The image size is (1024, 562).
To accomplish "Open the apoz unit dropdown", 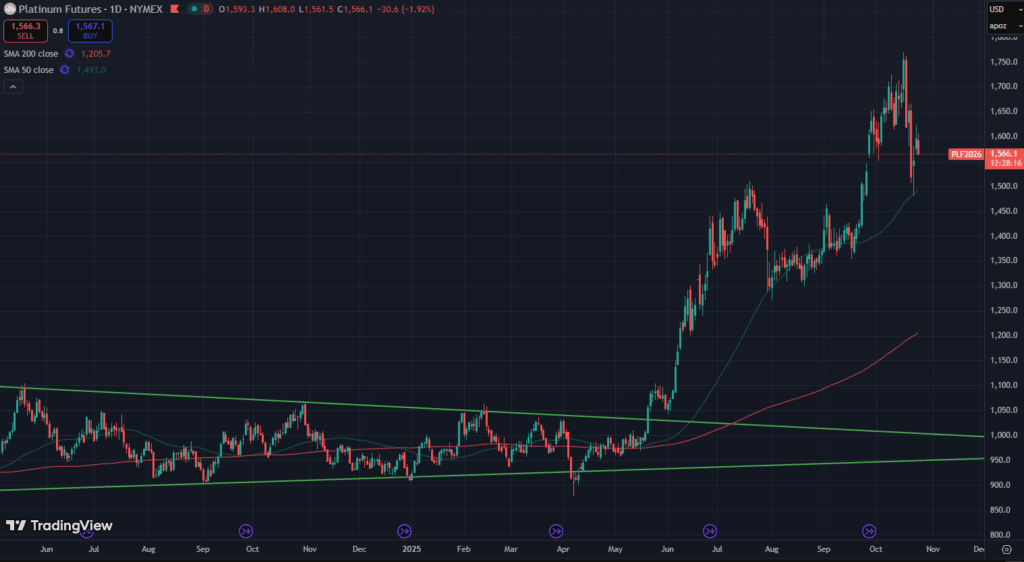I will [x=997, y=26].
